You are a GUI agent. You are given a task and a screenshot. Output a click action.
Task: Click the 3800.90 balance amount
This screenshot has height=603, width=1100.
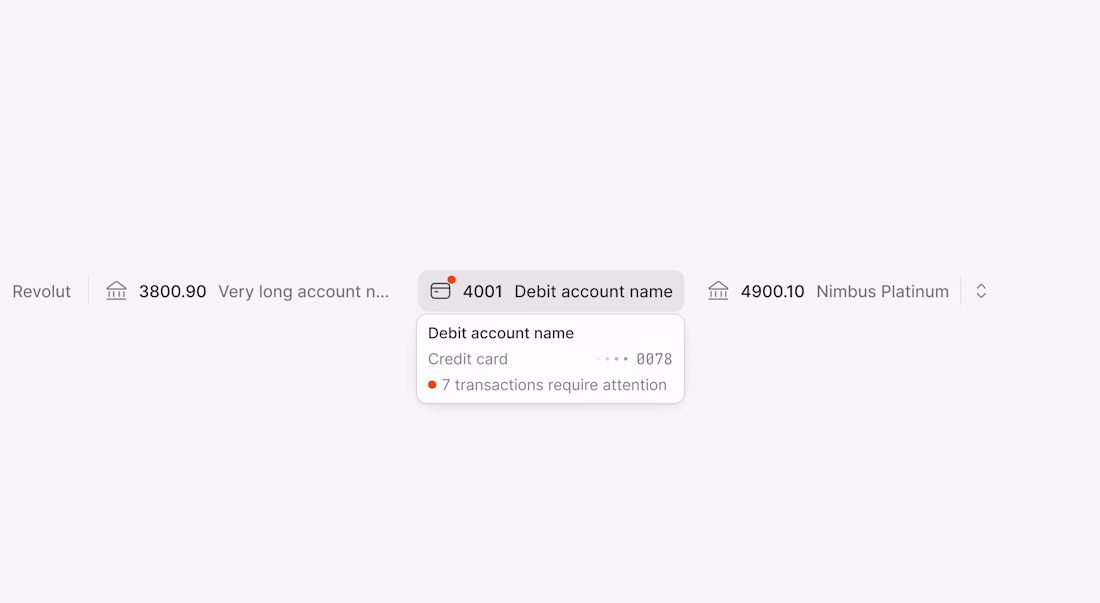click(x=172, y=292)
